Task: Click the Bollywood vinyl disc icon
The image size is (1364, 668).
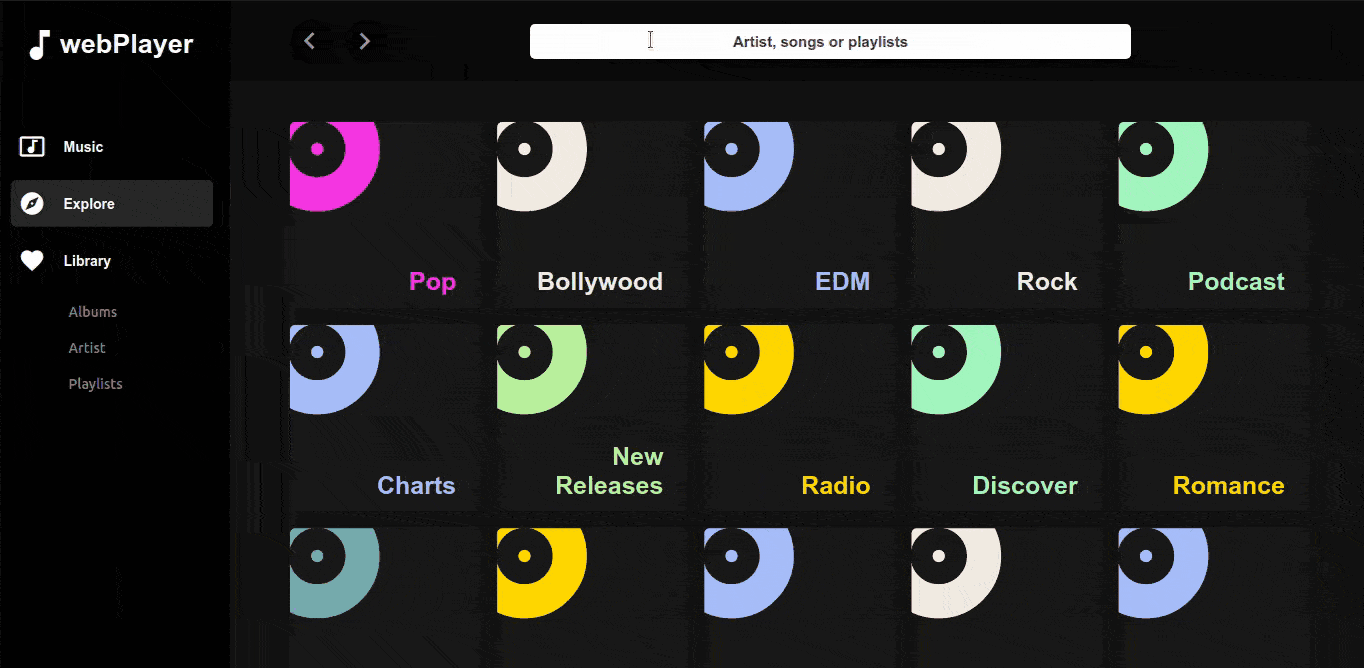Action: pyautogui.click(x=541, y=166)
